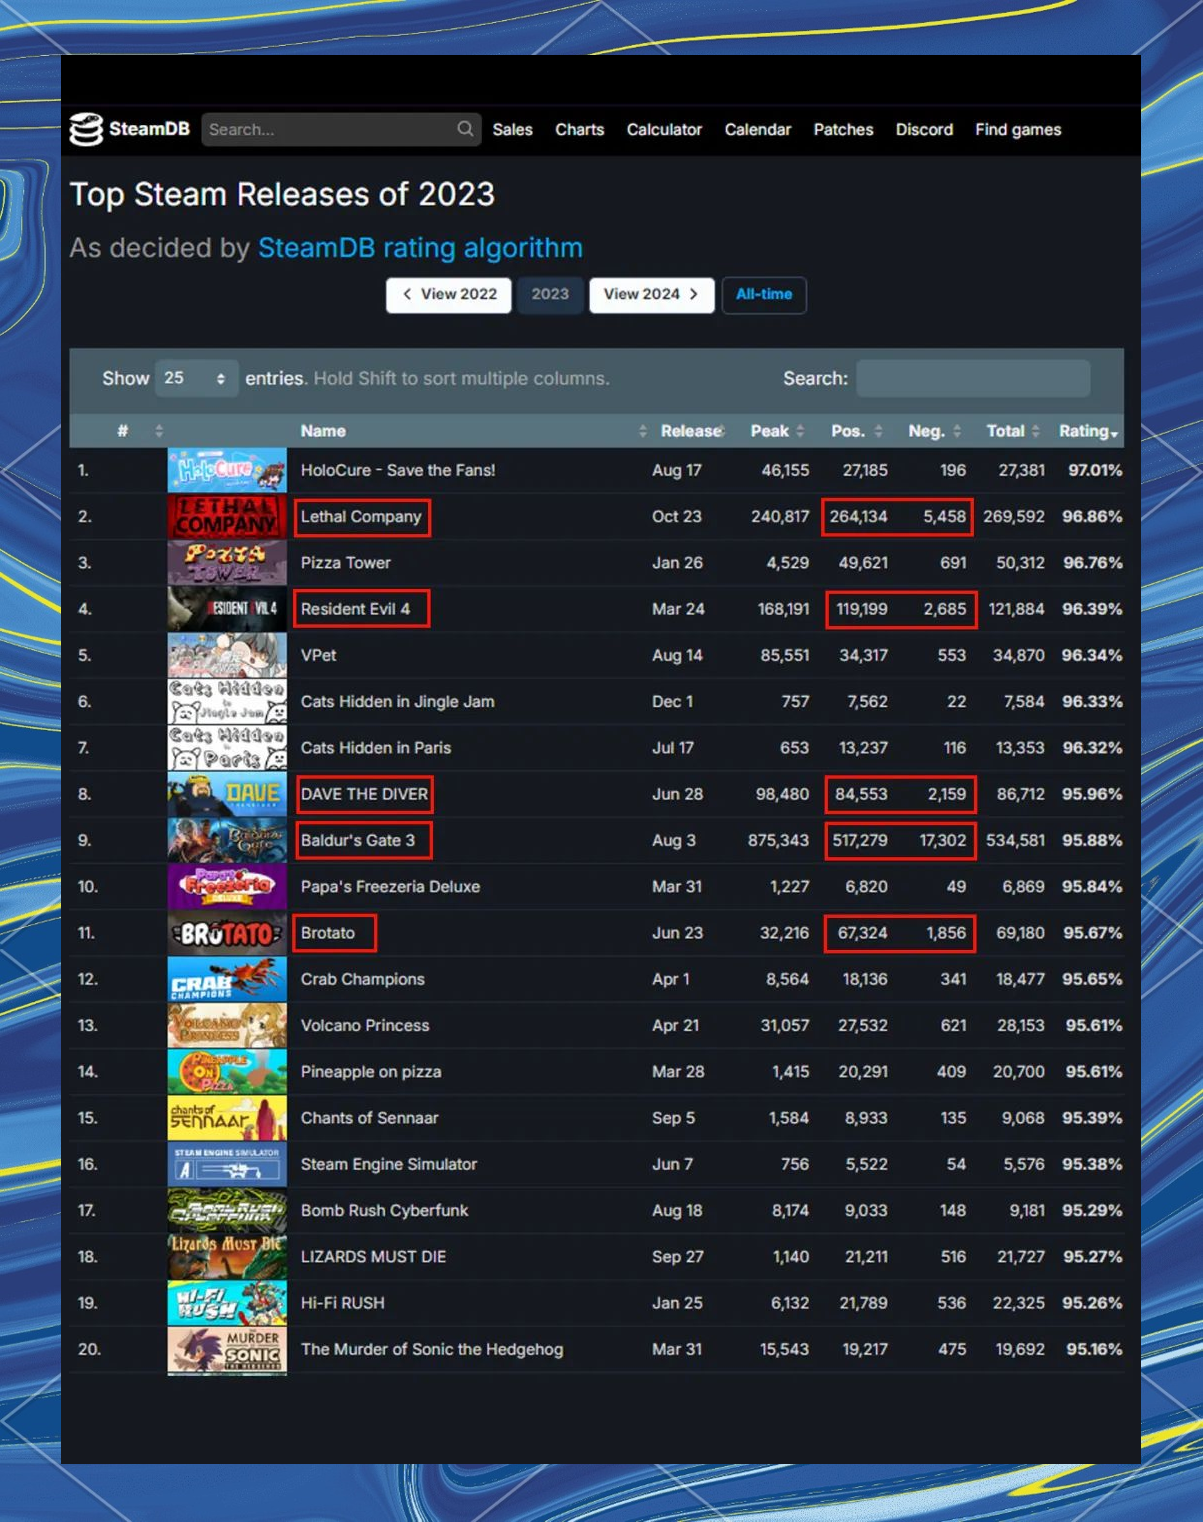Open the Chants of Sennaar thumbnail

tap(227, 1118)
